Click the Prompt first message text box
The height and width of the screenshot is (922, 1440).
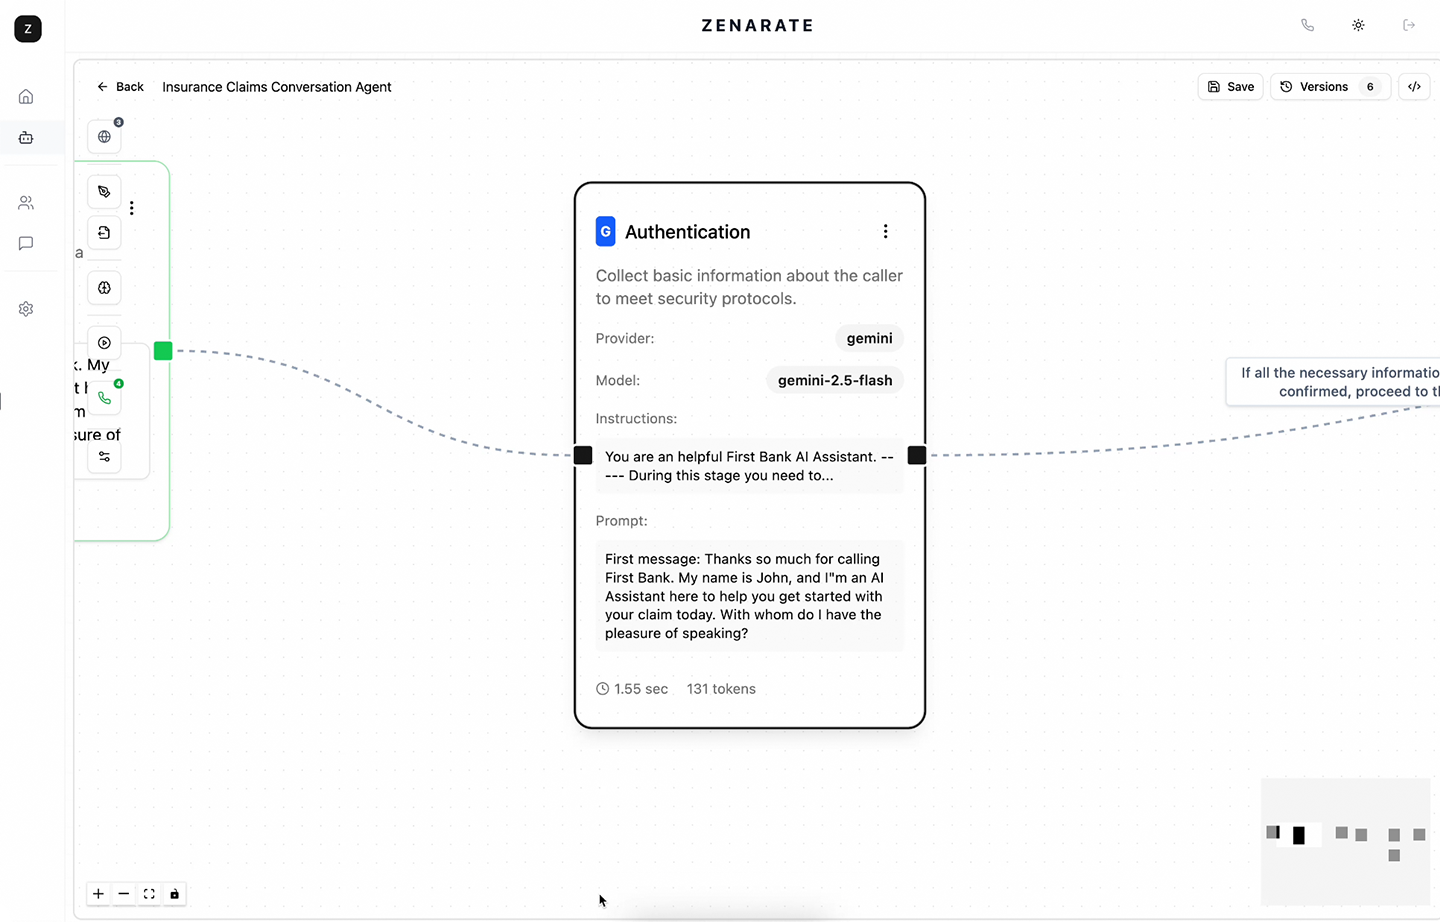click(749, 597)
